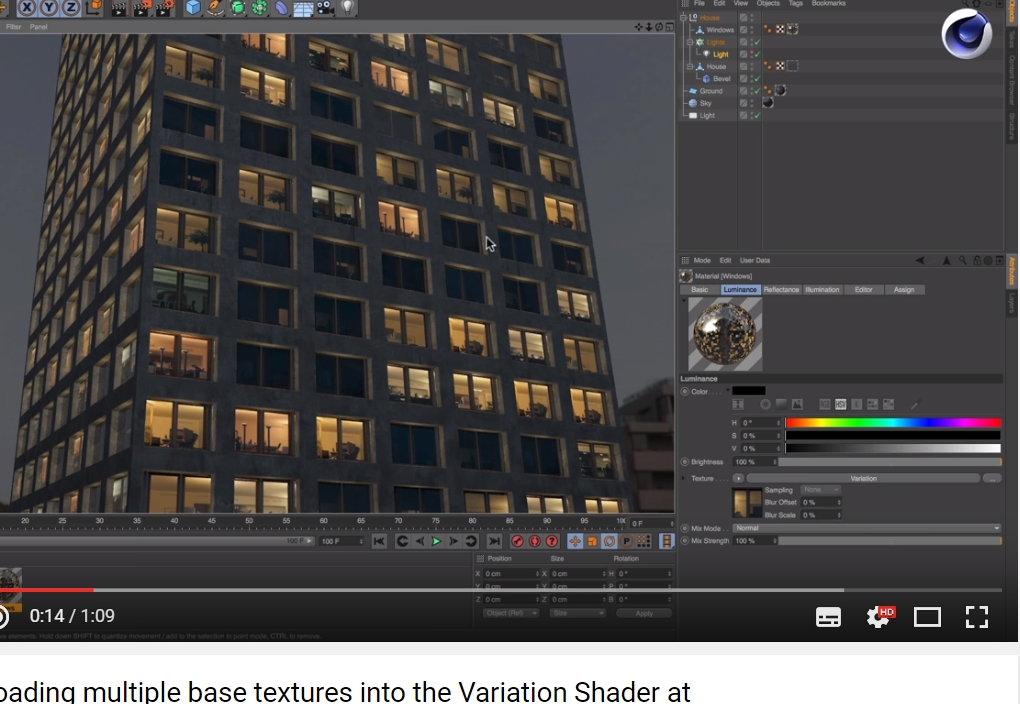Switch to the Basic material tab

(700, 290)
